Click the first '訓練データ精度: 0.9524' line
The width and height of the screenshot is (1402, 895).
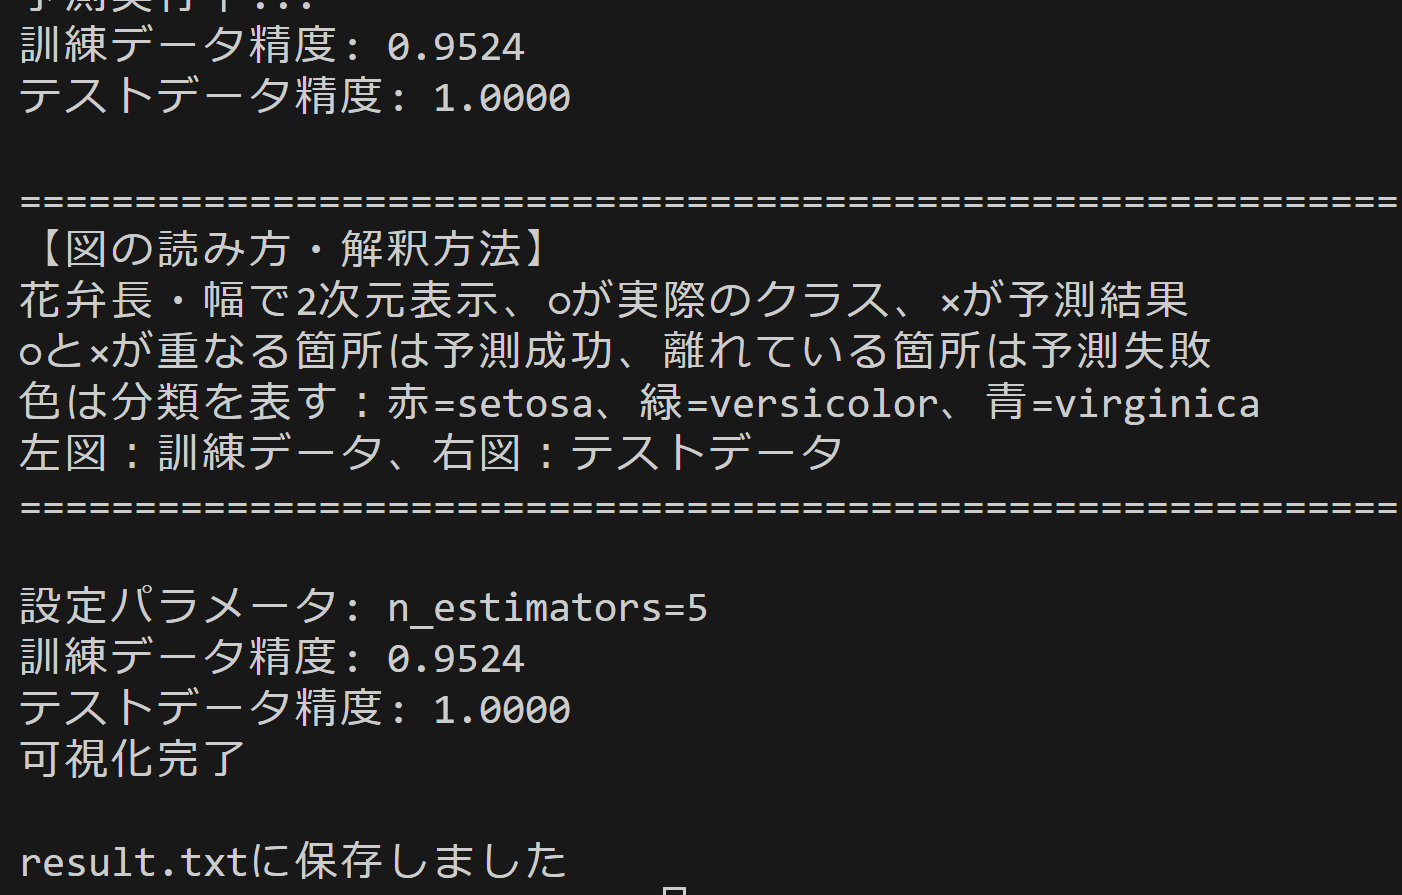tap(272, 46)
